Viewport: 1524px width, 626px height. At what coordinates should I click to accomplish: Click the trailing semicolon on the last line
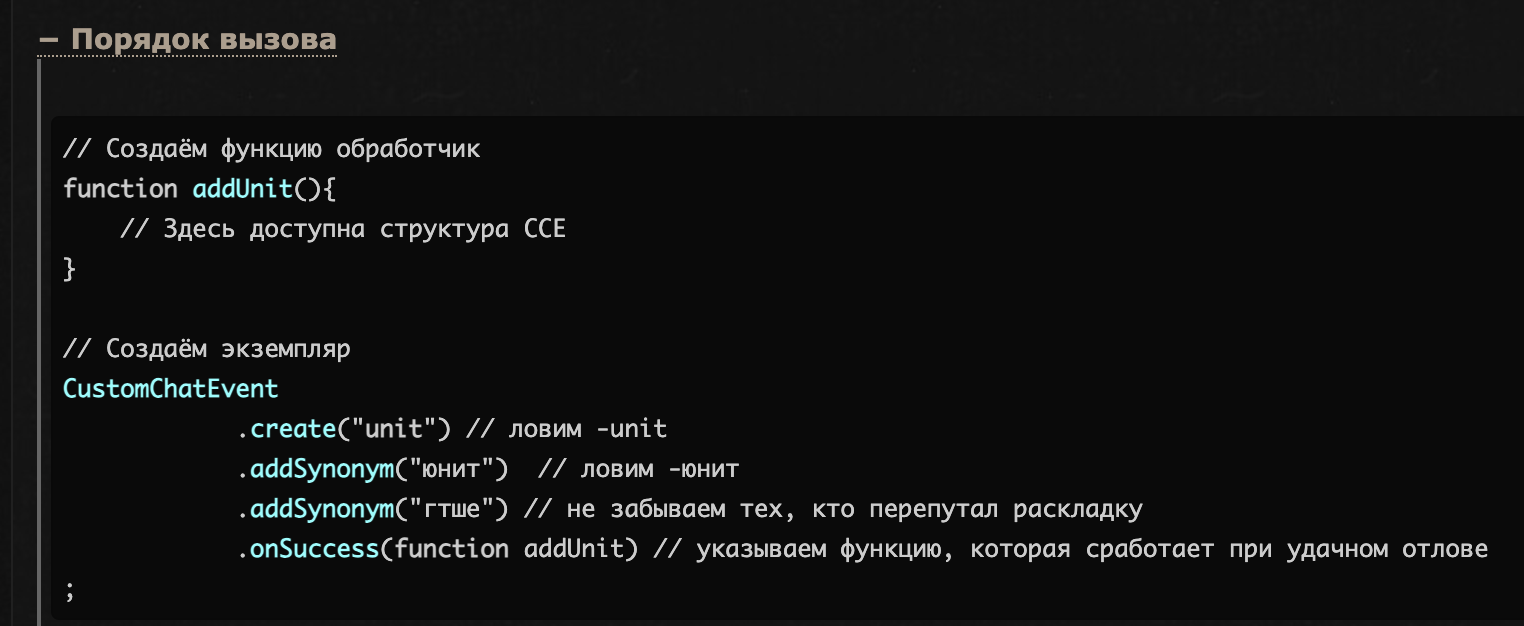click(x=69, y=590)
